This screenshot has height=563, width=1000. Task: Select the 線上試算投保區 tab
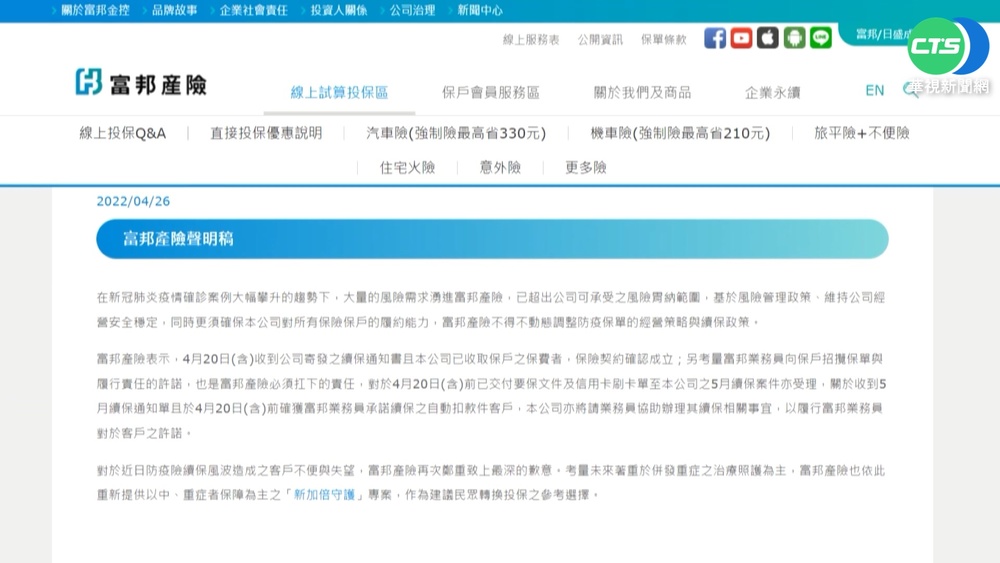click(339, 92)
